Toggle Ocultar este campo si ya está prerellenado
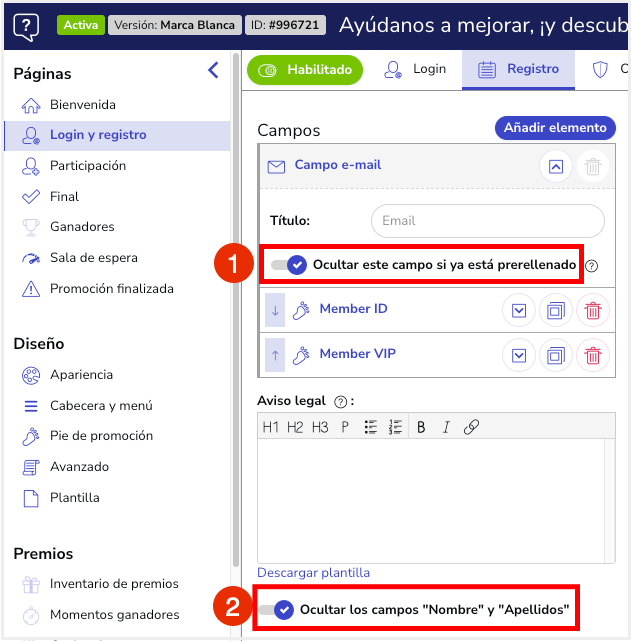The height and width of the screenshot is (641, 631). pyautogui.click(x=289, y=265)
